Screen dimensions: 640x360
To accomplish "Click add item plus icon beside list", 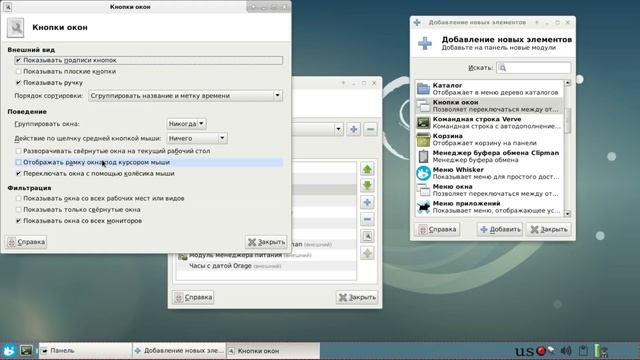I will [x=367, y=202].
